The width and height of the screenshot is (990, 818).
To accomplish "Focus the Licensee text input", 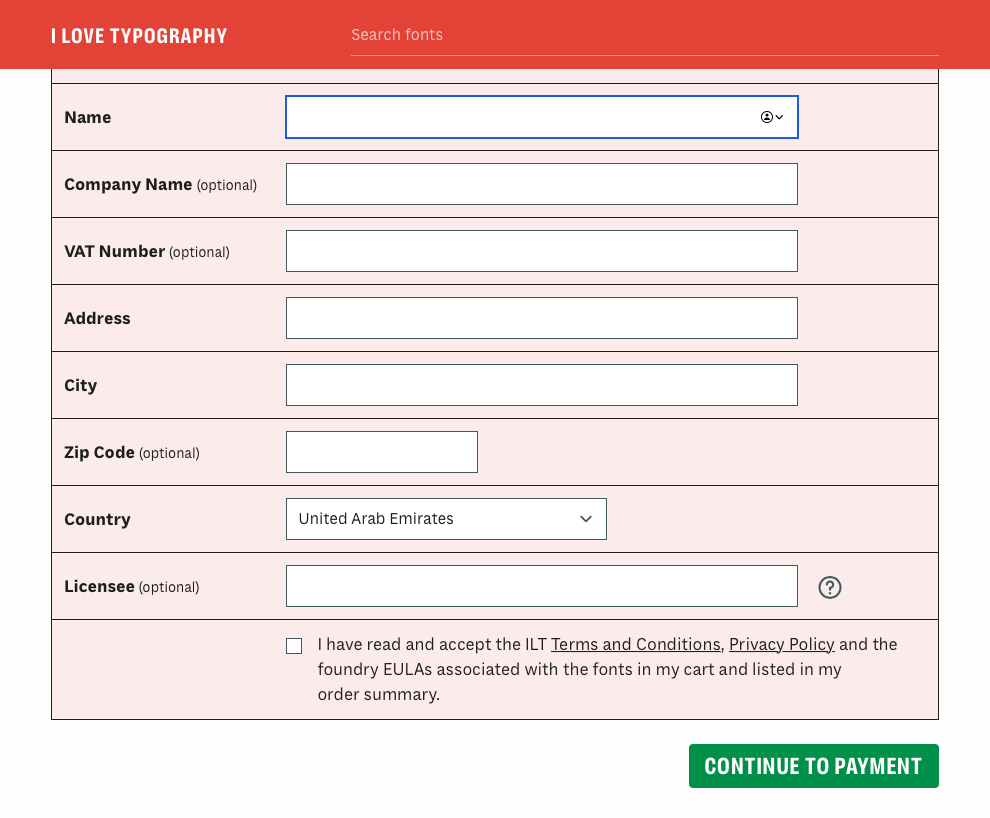I will 541,586.
